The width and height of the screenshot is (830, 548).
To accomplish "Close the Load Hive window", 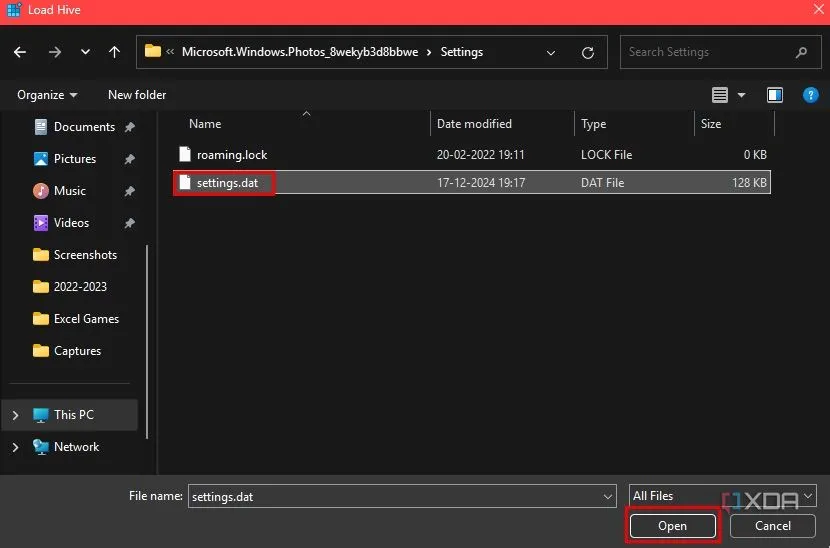I will pyautogui.click(x=818, y=9).
